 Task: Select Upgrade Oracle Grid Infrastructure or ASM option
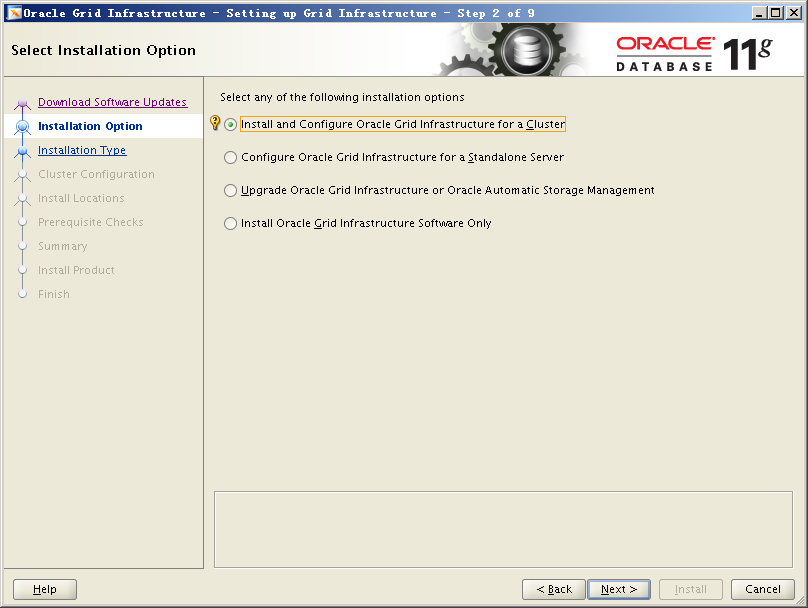click(x=231, y=191)
